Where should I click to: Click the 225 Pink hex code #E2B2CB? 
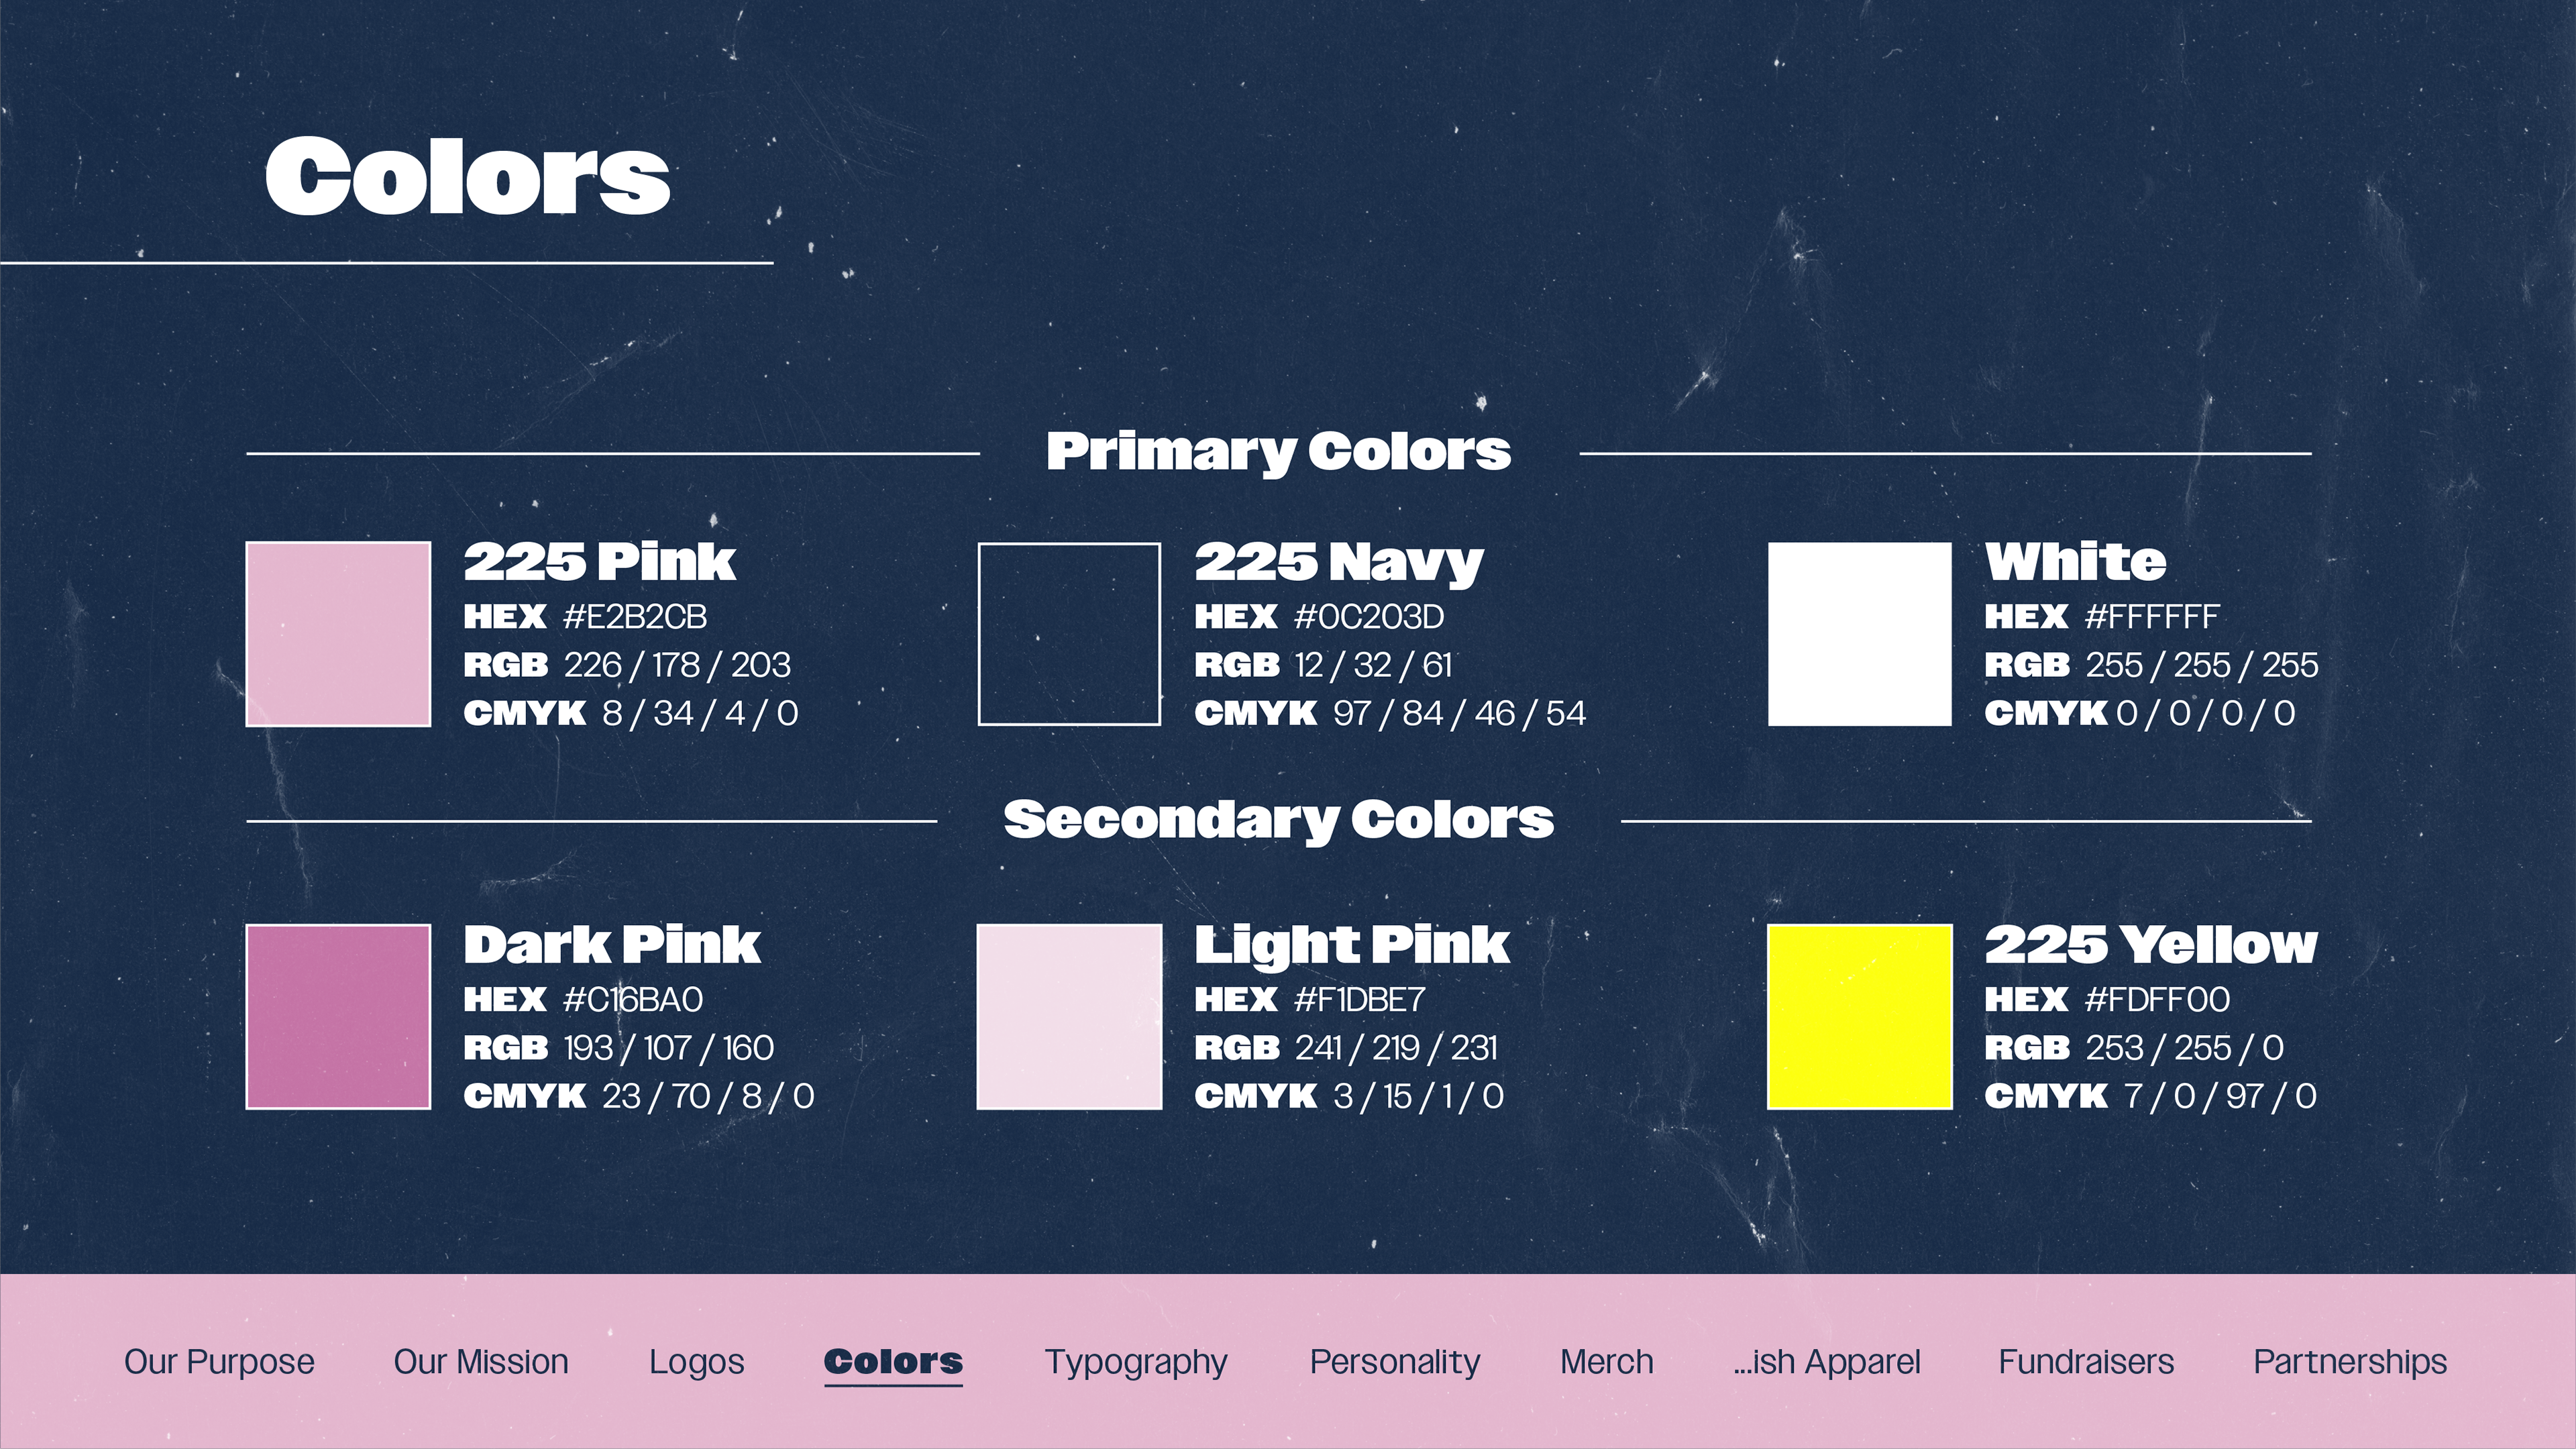[x=635, y=617]
